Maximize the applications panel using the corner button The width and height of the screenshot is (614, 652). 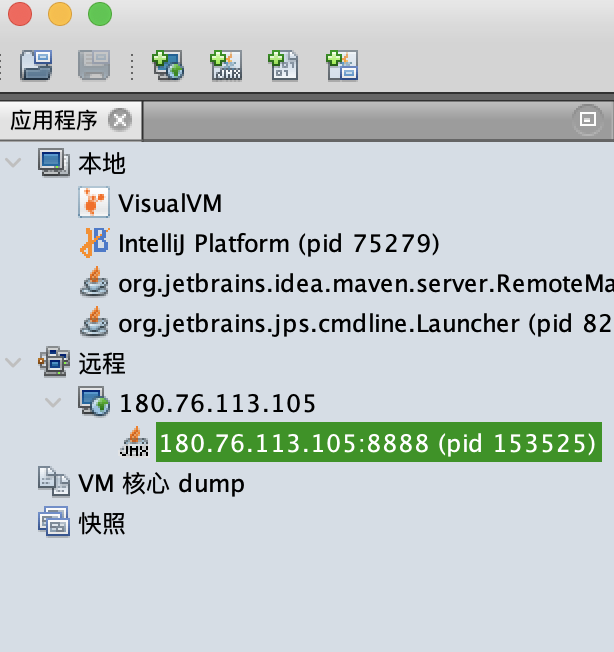[x=587, y=120]
